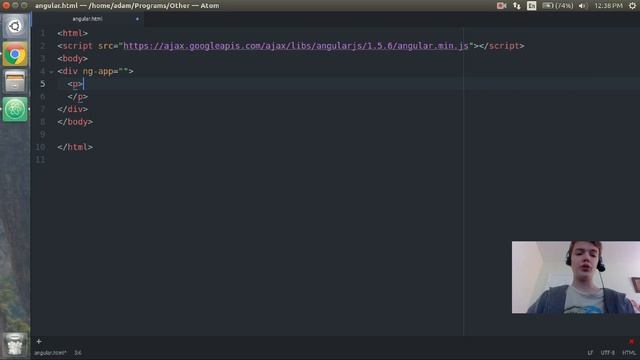Screen dimensions: 640x360
Task: Open the keyboard input source indicator
Action: (531, 6)
